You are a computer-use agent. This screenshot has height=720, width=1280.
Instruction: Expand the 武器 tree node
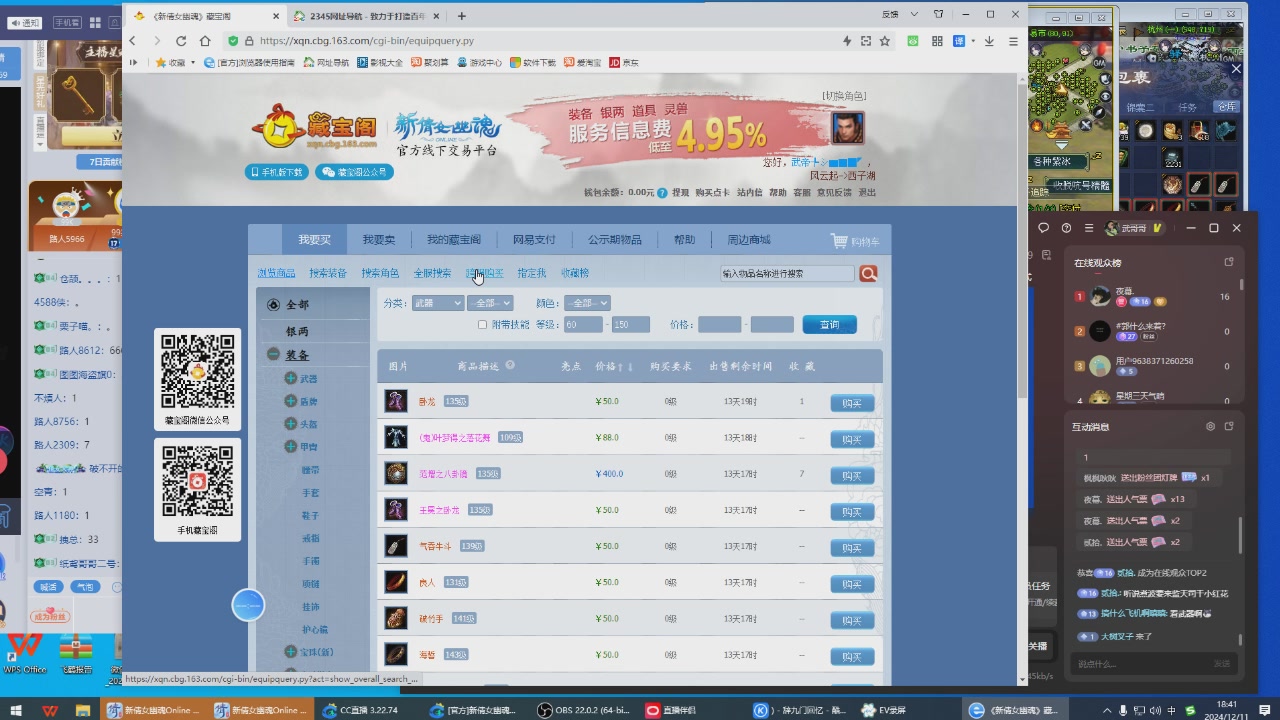[x=290, y=379]
